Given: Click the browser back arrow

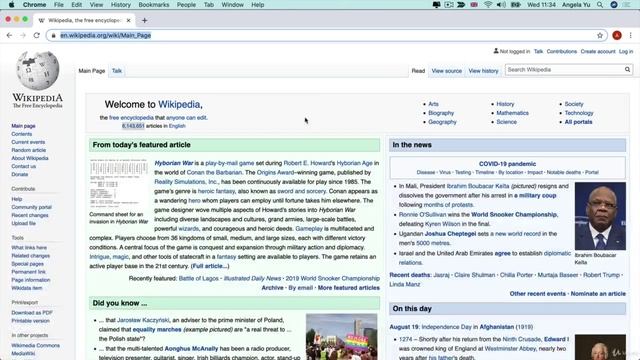Looking at the screenshot, I should [x=9, y=36].
